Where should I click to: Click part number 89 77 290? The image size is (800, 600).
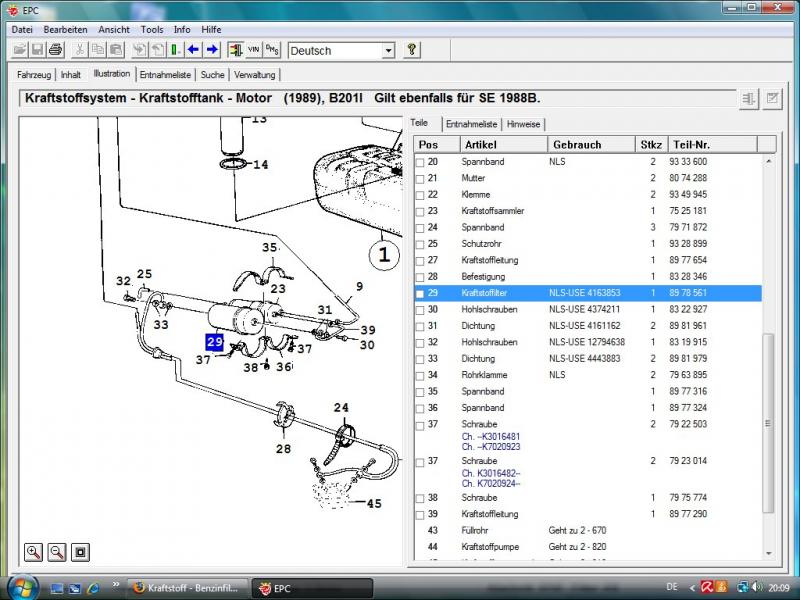[688, 514]
